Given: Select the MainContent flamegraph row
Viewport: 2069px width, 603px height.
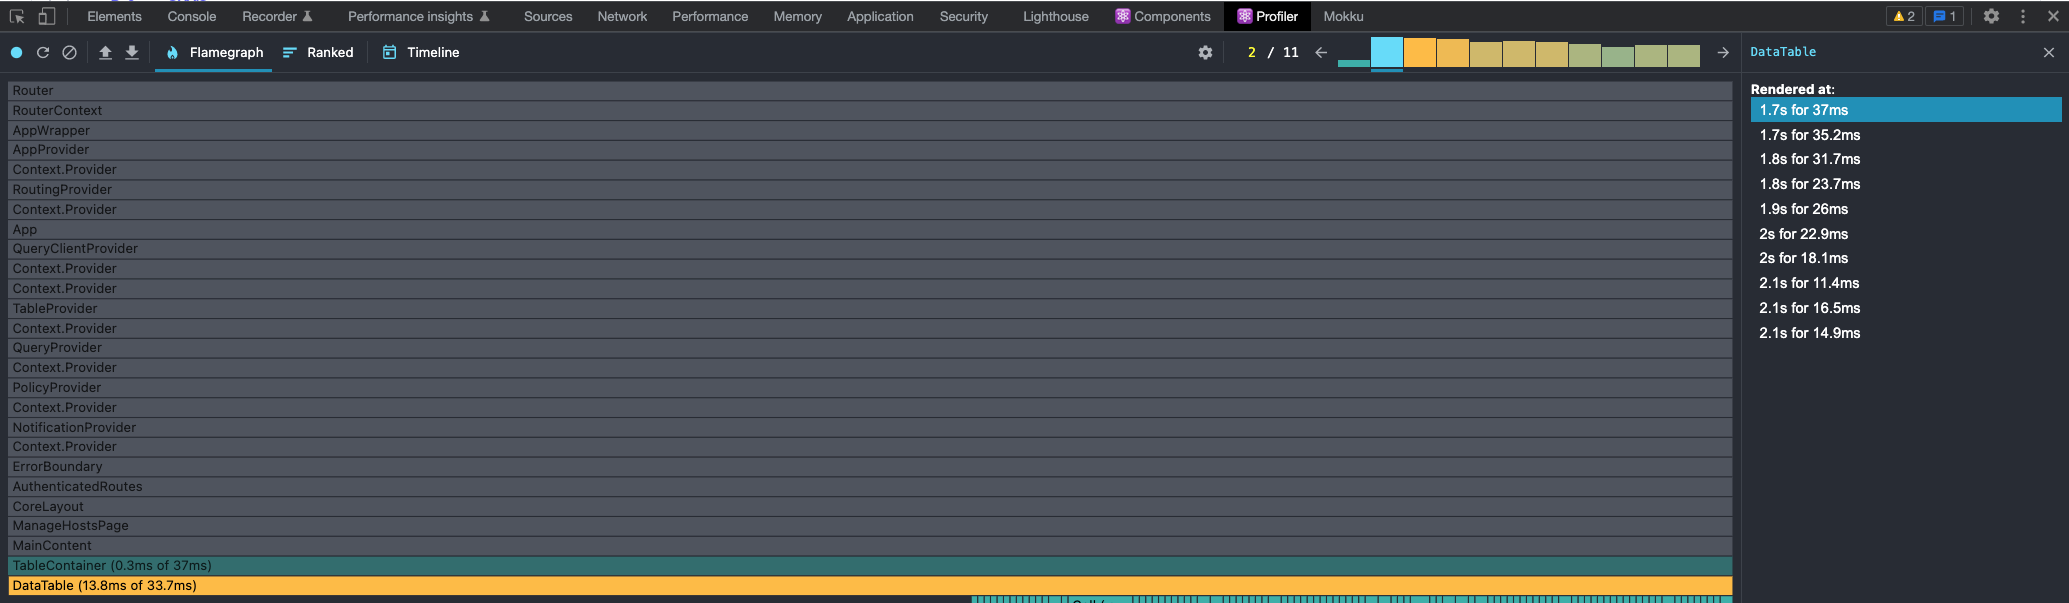Looking at the screenshot, I should 870,546.
